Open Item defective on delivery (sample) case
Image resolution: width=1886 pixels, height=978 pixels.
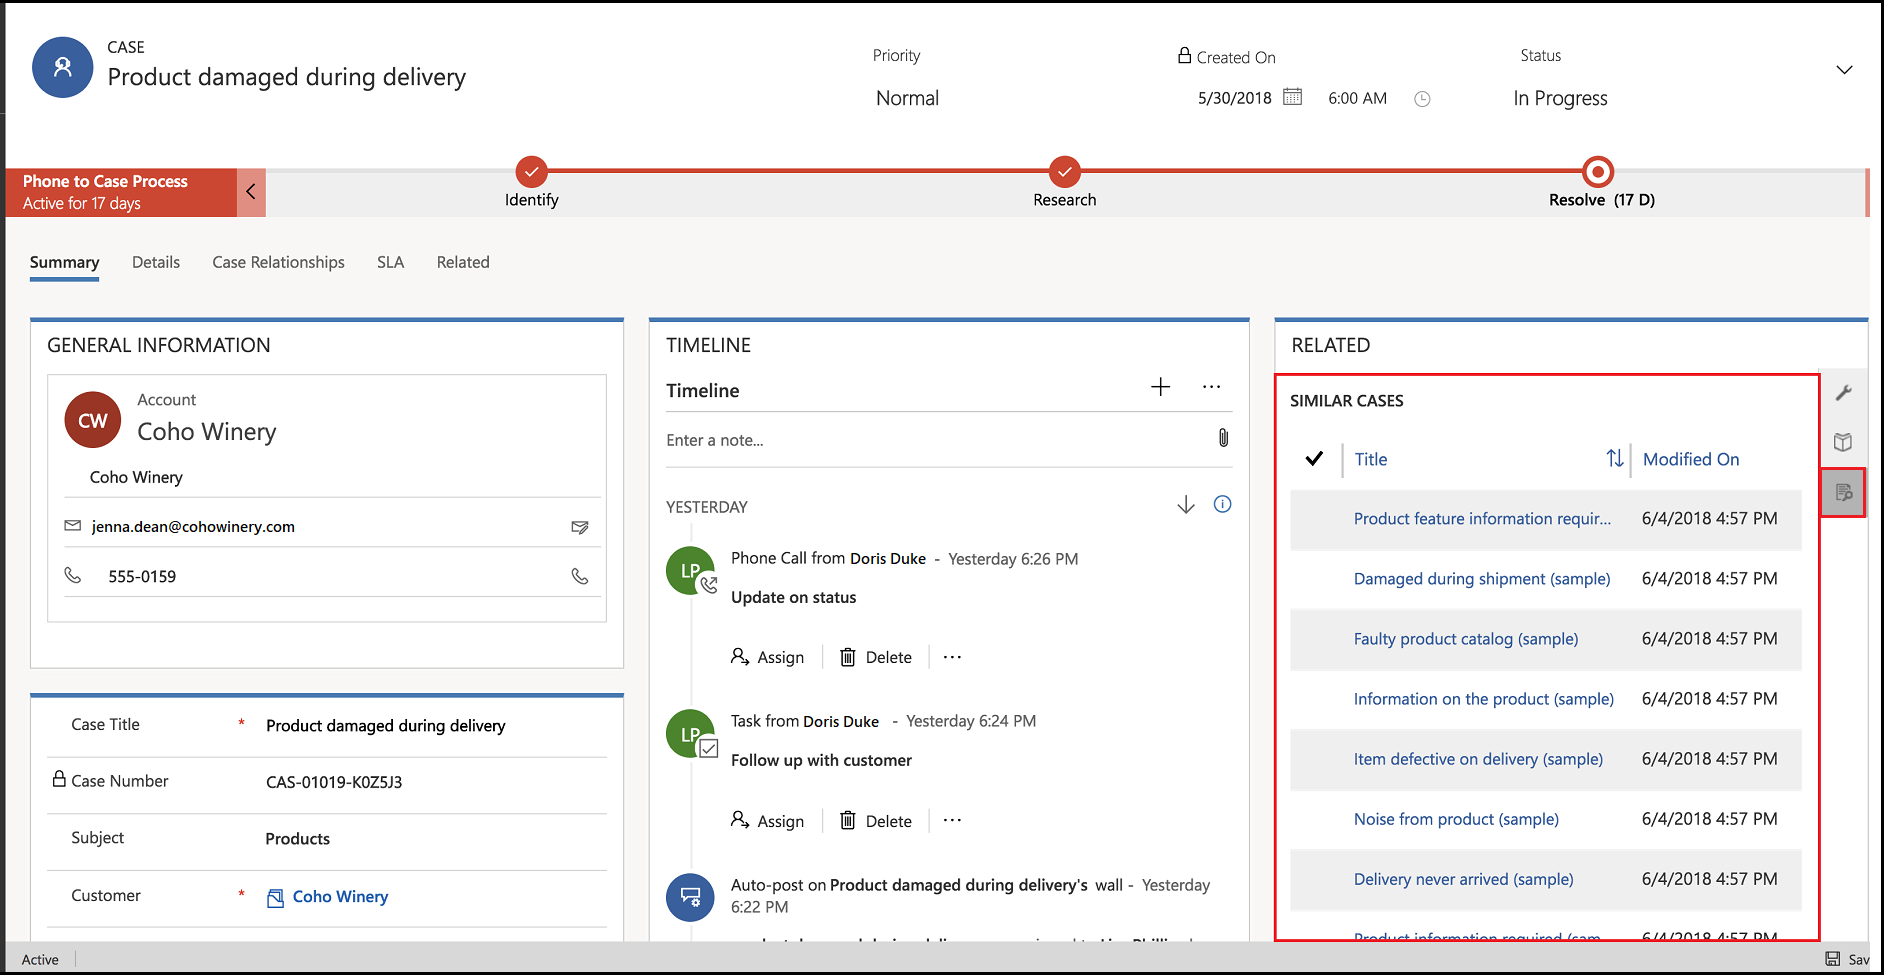[1478, 759]
